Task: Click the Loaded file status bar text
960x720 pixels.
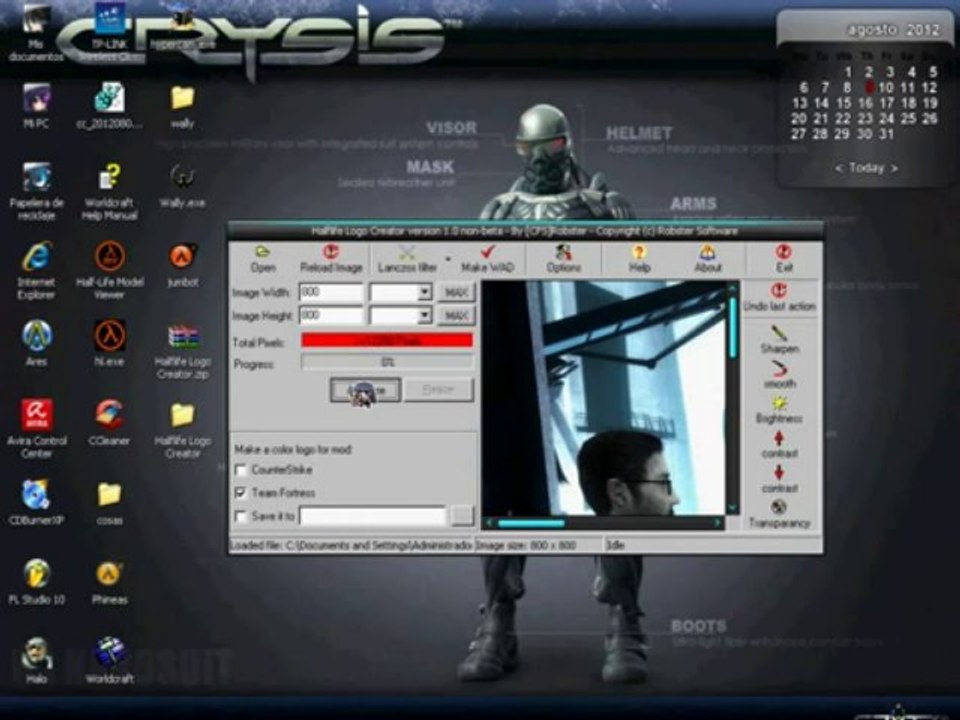Action: pyautogui.click(x=351, y=545)
